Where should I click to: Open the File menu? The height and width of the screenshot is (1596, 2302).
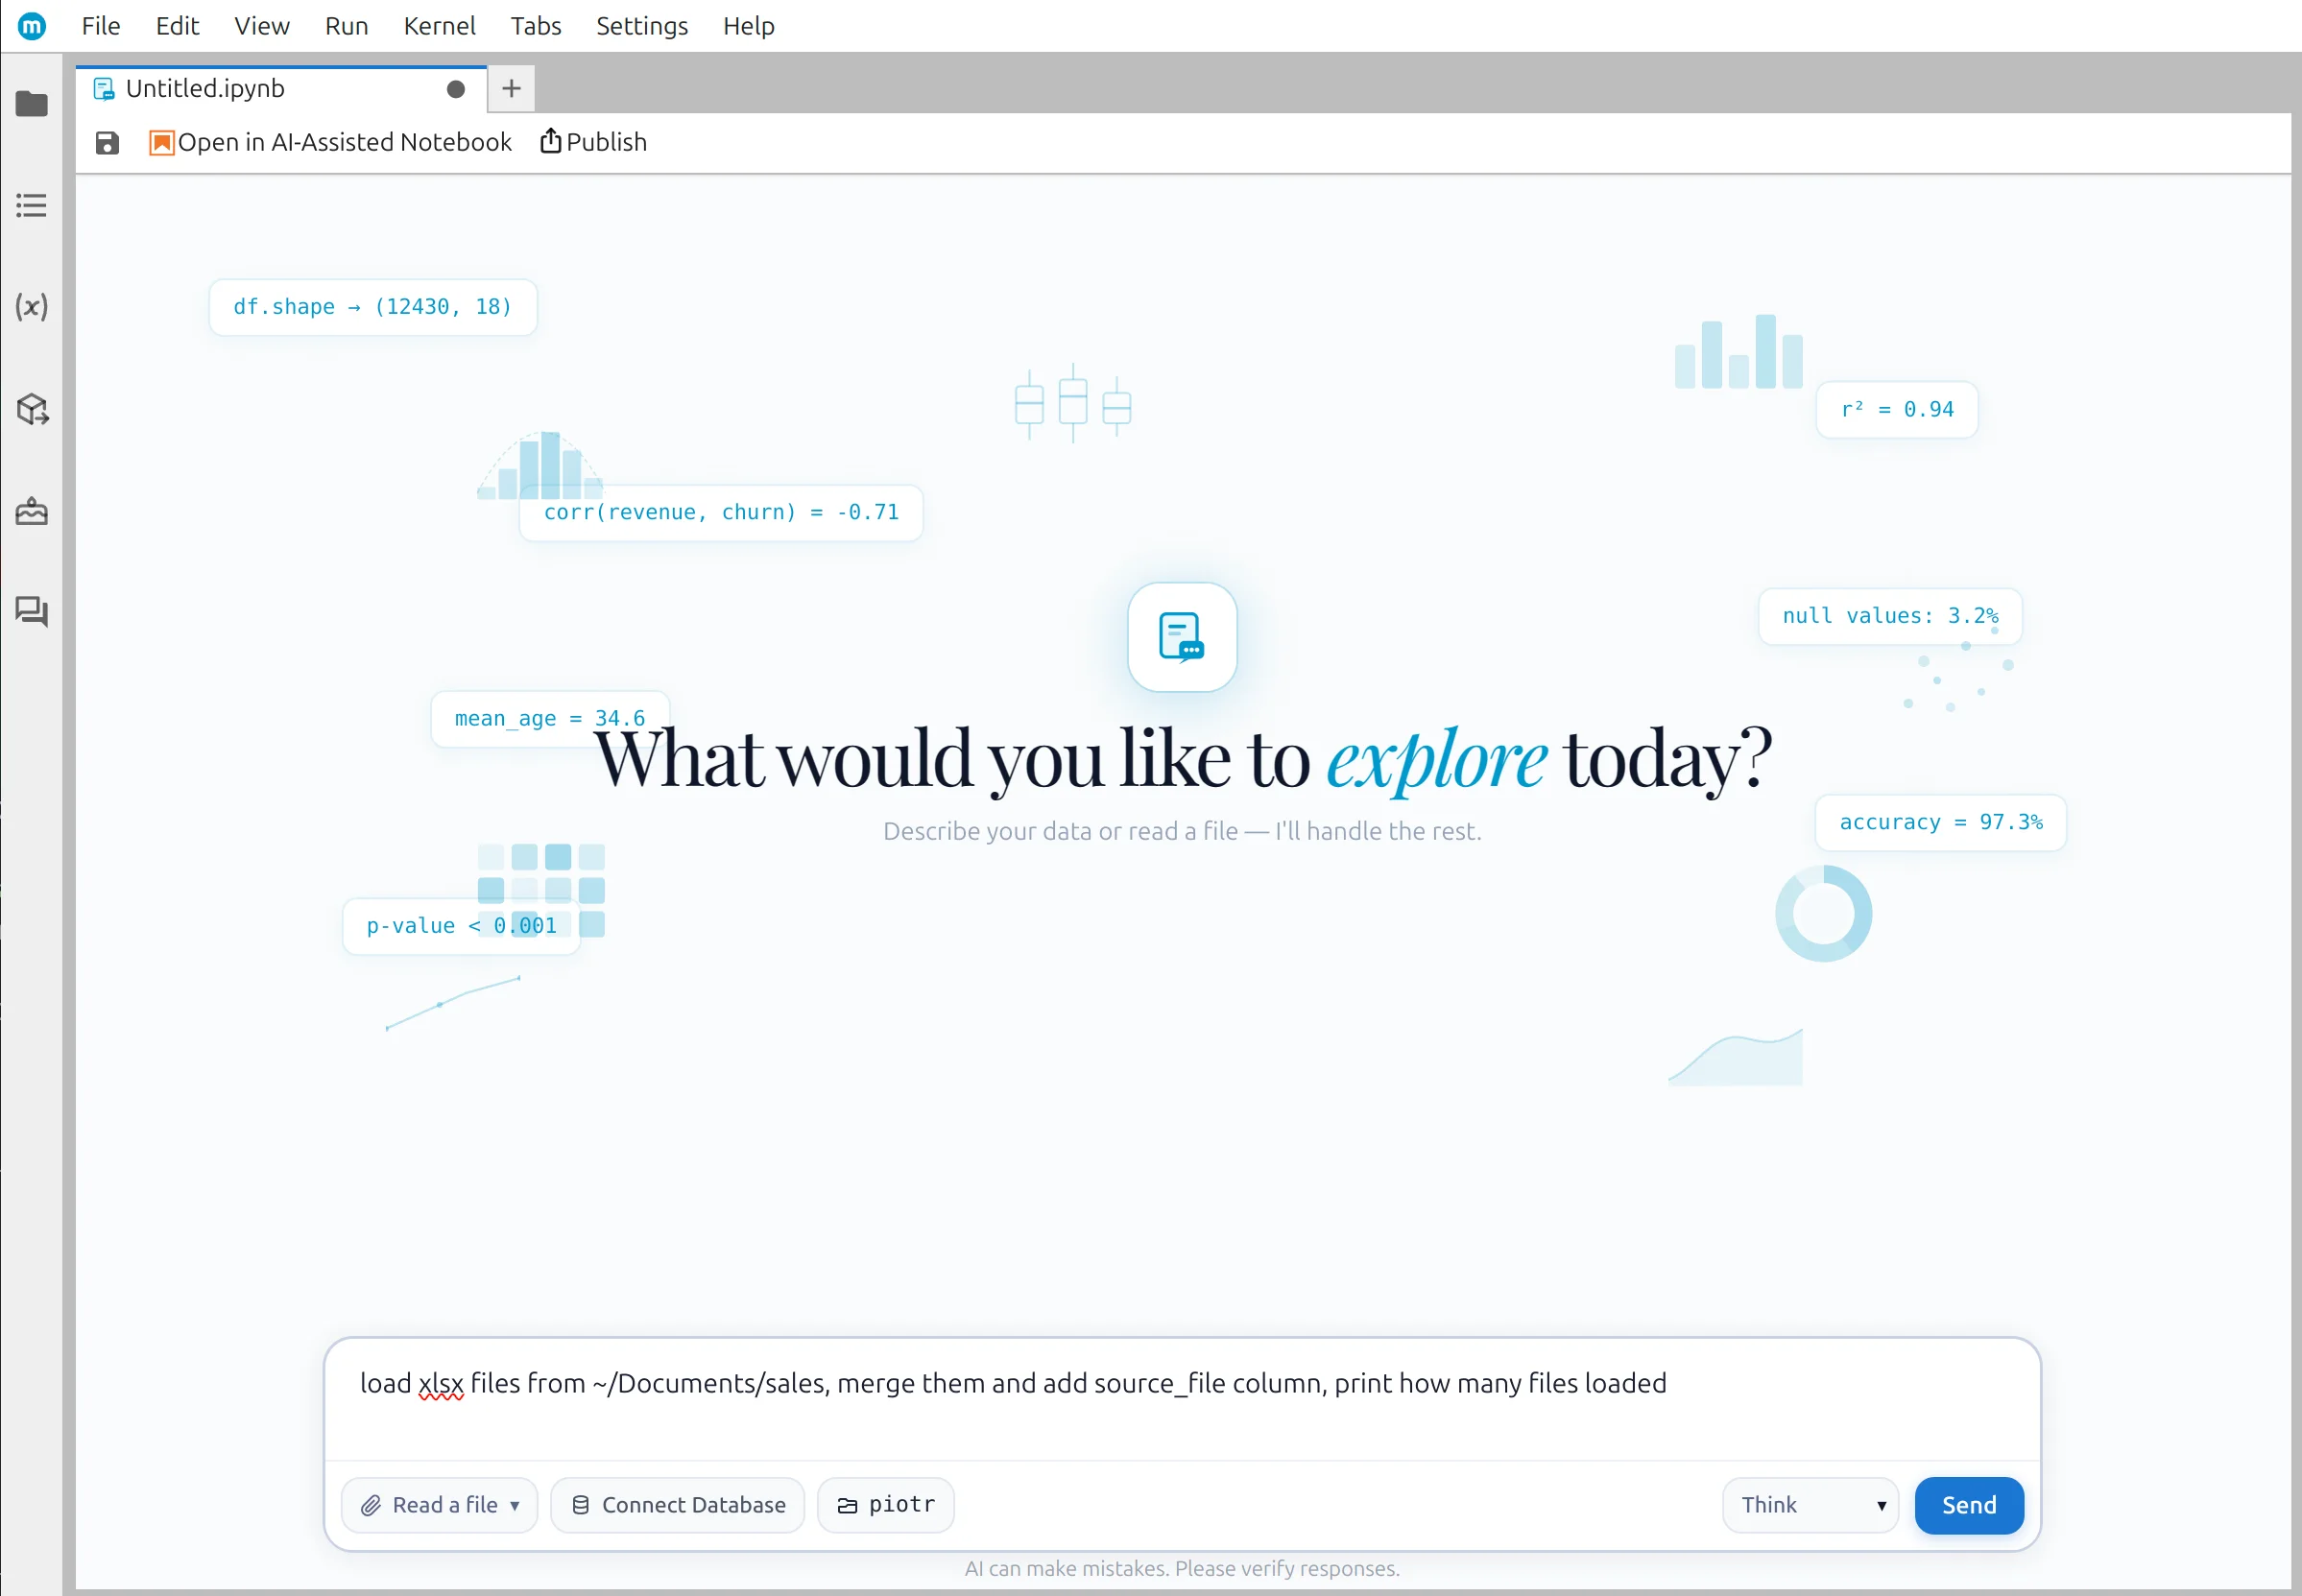click(101, 26)
